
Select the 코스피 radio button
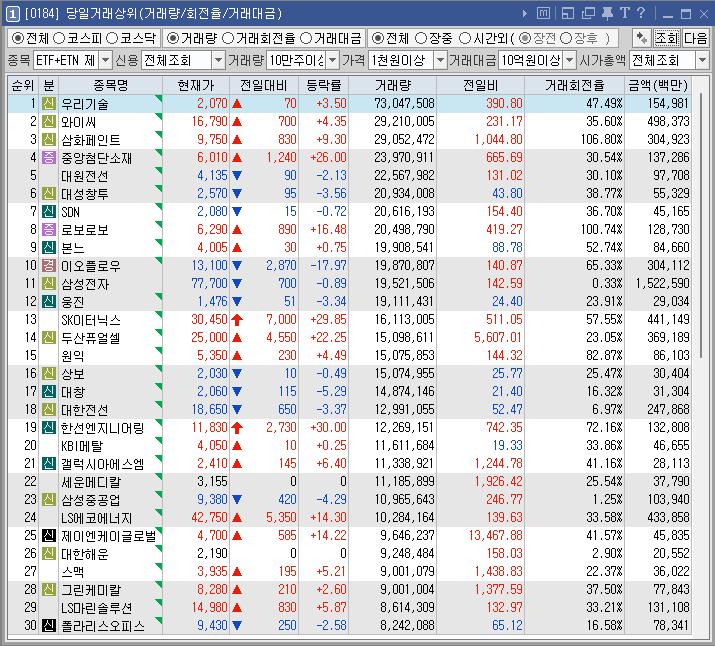pyautogui.click(x=59, y=38)
